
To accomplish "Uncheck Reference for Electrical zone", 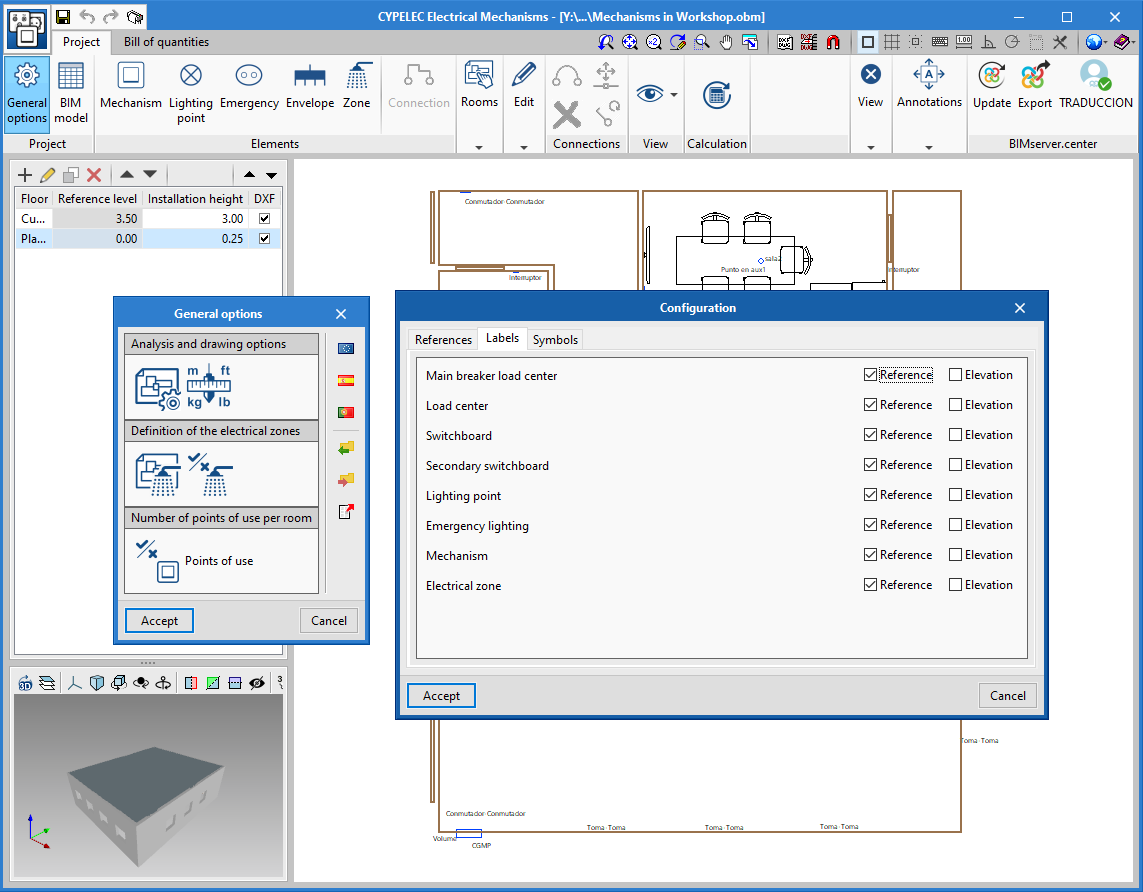I will 870,584.
